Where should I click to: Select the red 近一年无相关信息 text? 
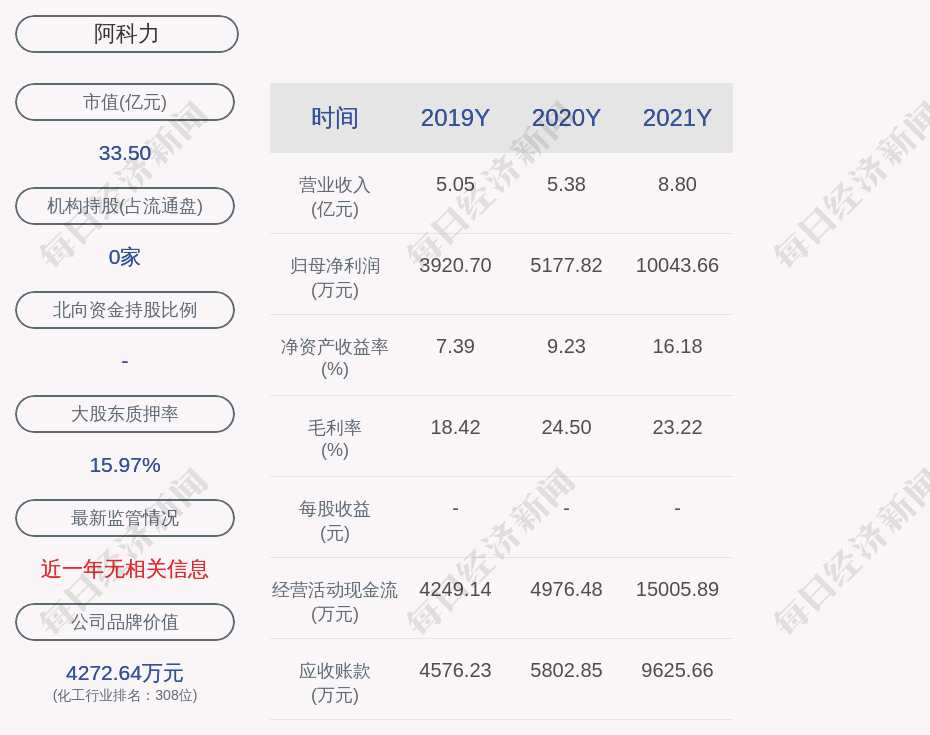click(x=125, y=569)
